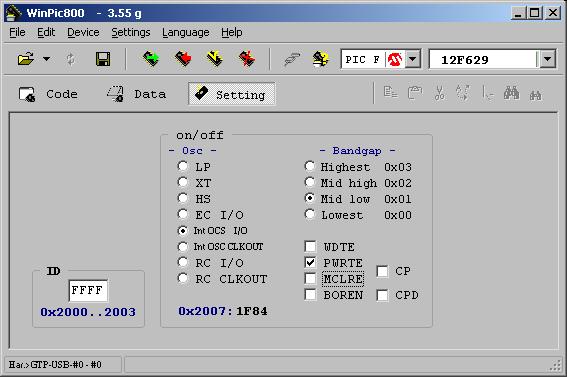The image size is (567, 377).
Task: Enable the CPD data protect checkbox
Action: (382, 295)
